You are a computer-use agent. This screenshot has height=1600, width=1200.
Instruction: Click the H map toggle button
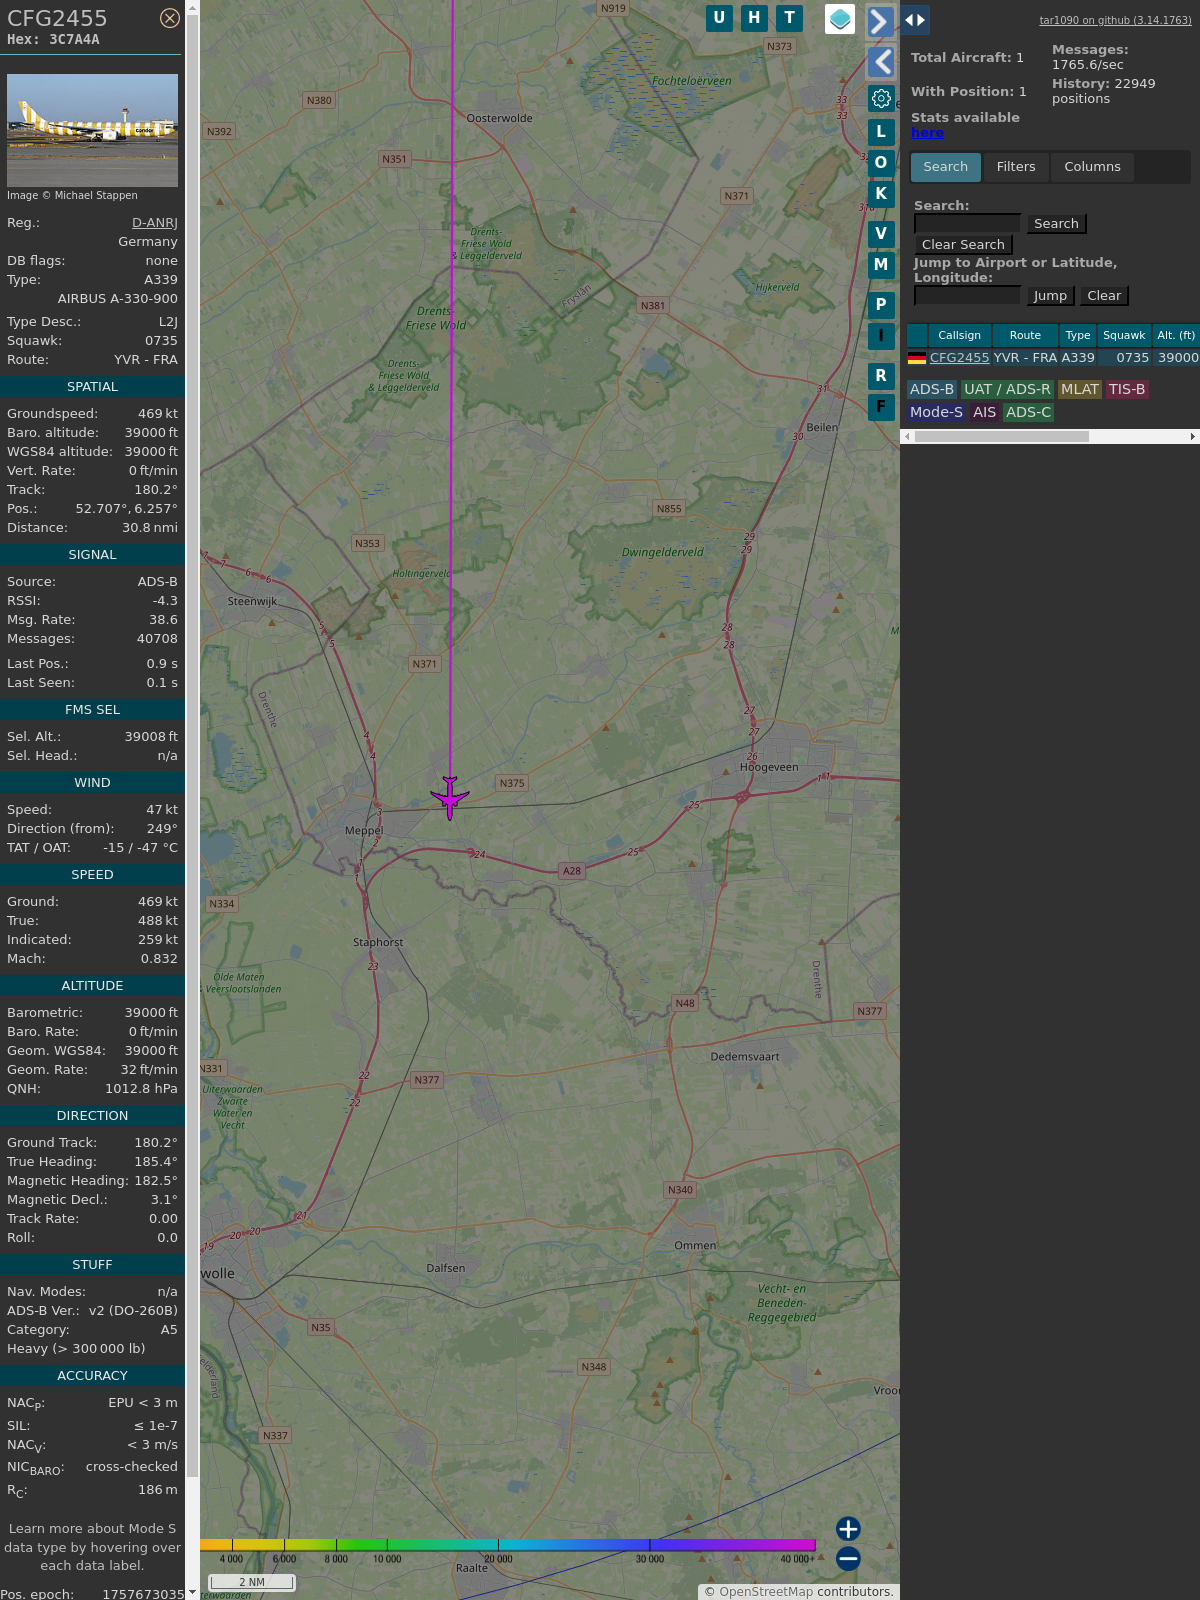click(x=754, y=18)
